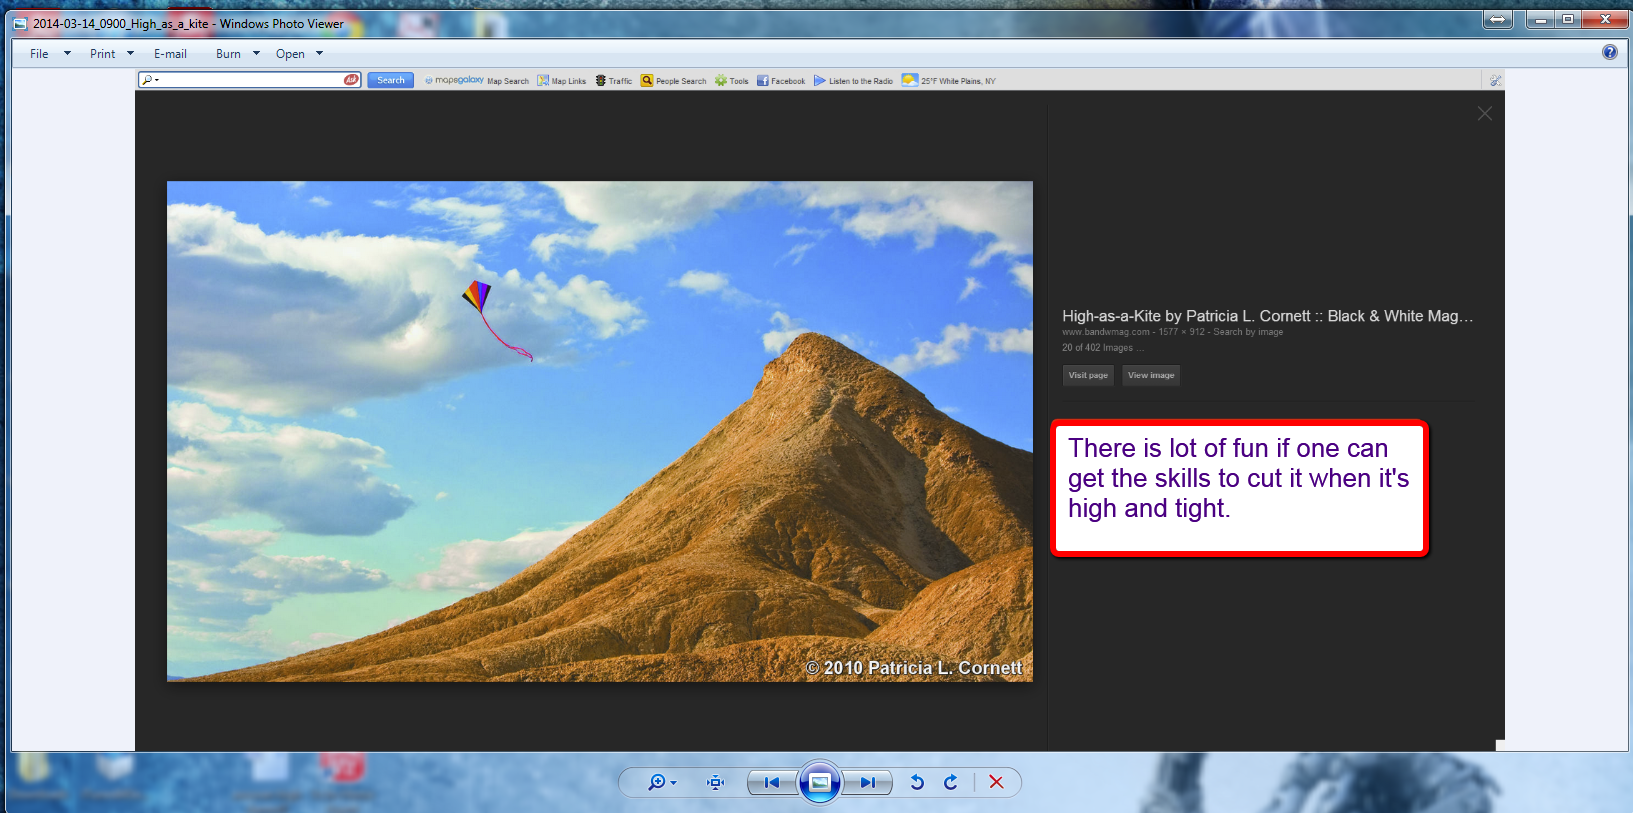1633x813 pixels.
Task: Click the www.bandwmag.com source text
Action: pos(1106,332)
